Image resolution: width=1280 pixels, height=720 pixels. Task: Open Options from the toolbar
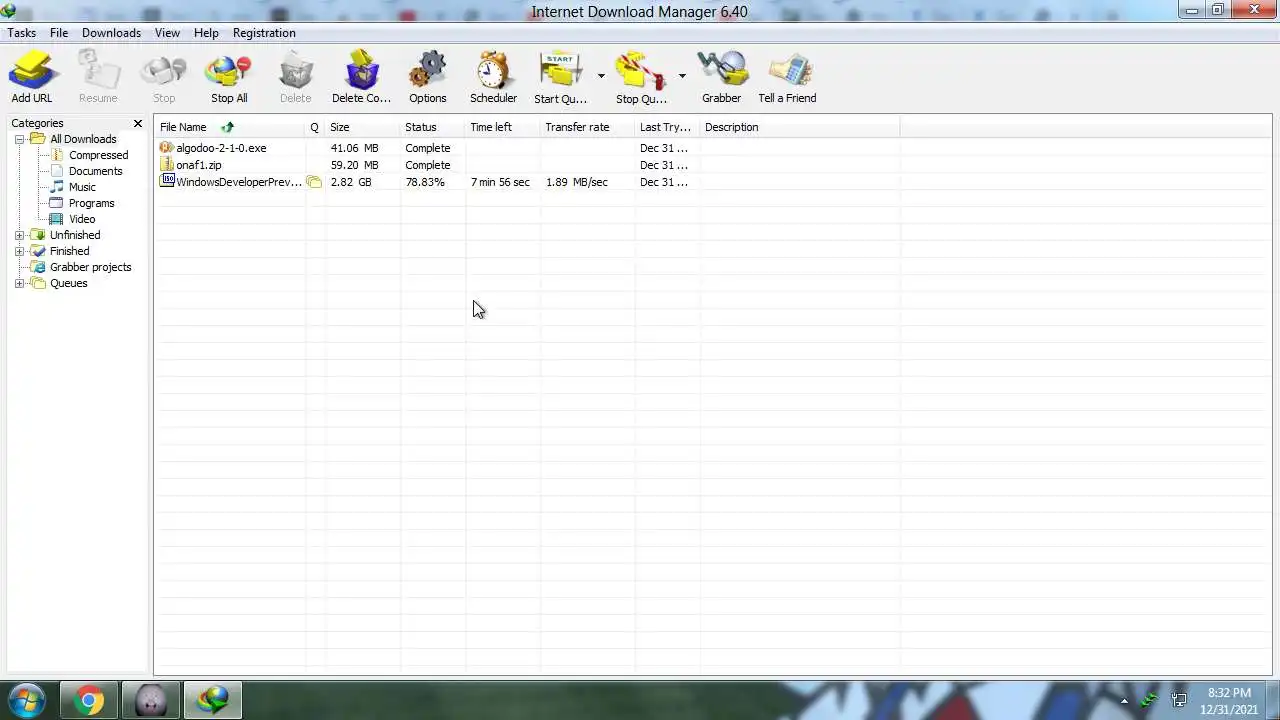[x=427, y=77]
